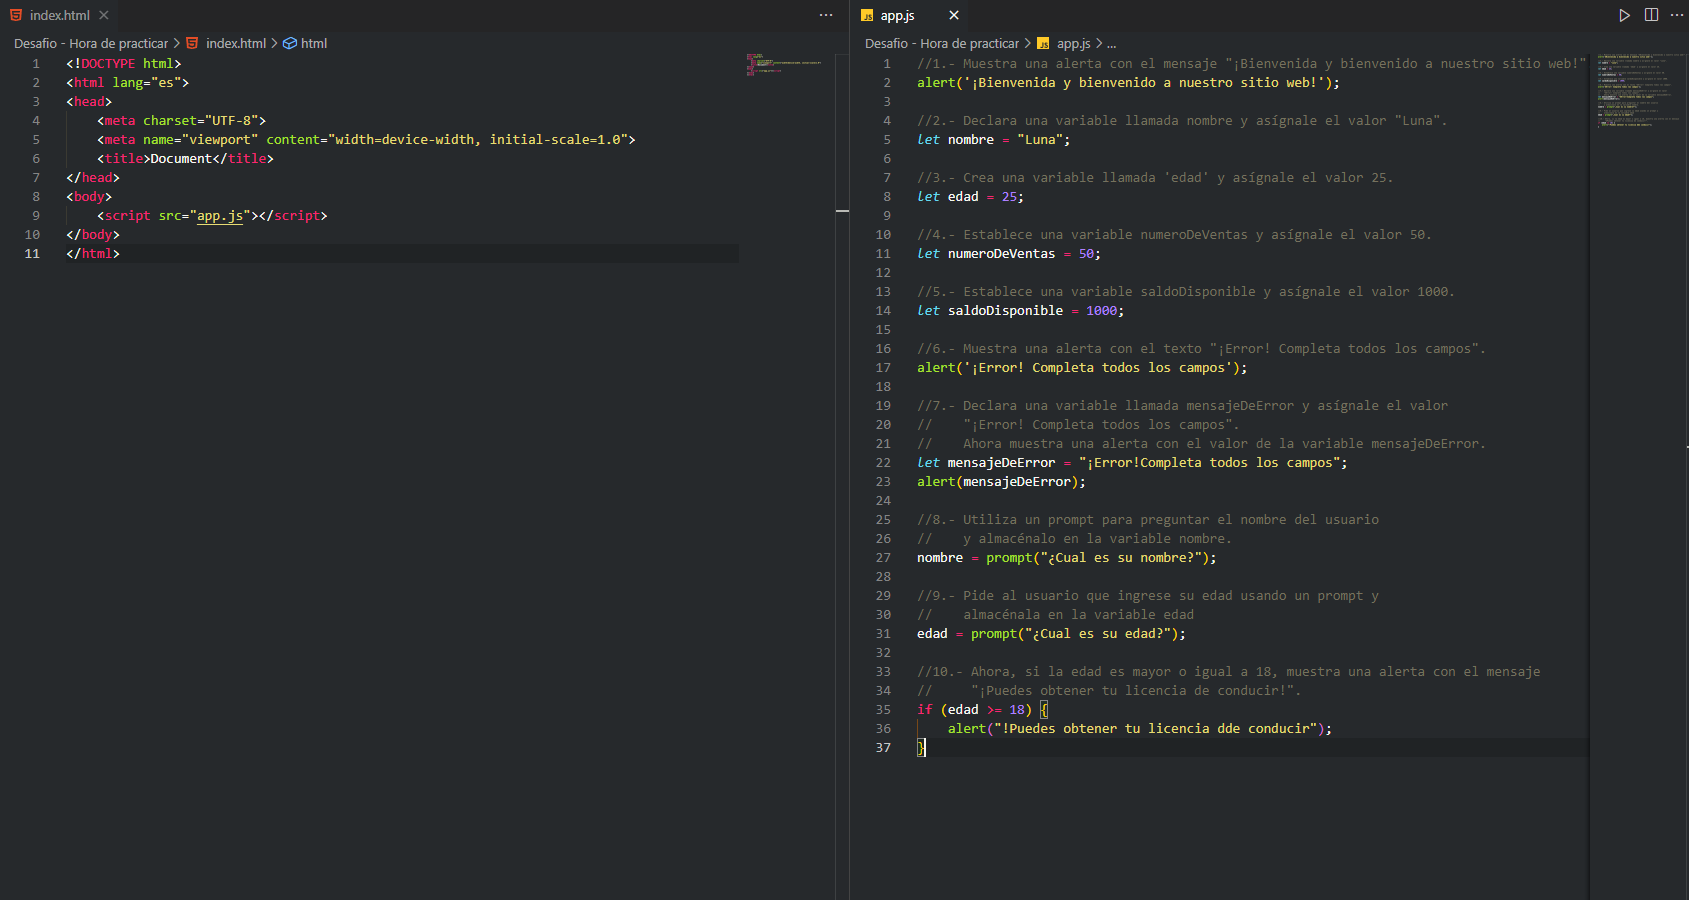This screenshot has height=900, width=1689.
Task: Click the let mensajeDeError declaration line
Action: click(x=1132, y=462)
